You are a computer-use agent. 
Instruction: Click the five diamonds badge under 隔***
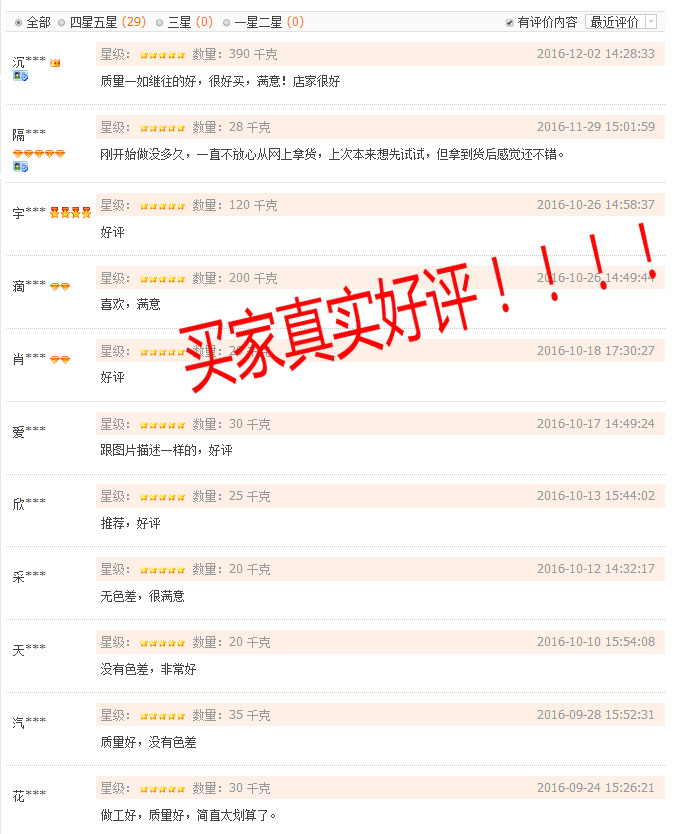point(39,154)
